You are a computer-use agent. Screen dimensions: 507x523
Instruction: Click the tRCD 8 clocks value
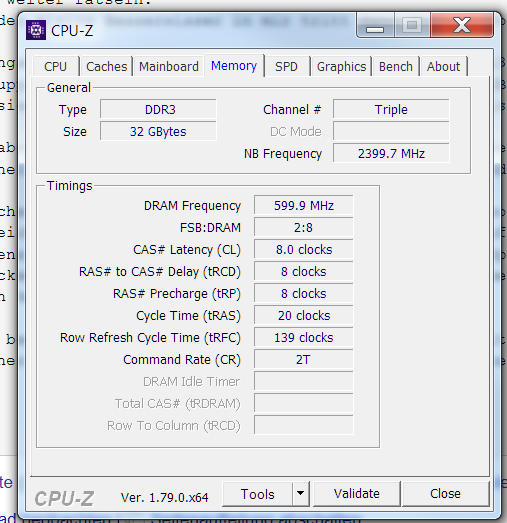(x=304, y=272)
